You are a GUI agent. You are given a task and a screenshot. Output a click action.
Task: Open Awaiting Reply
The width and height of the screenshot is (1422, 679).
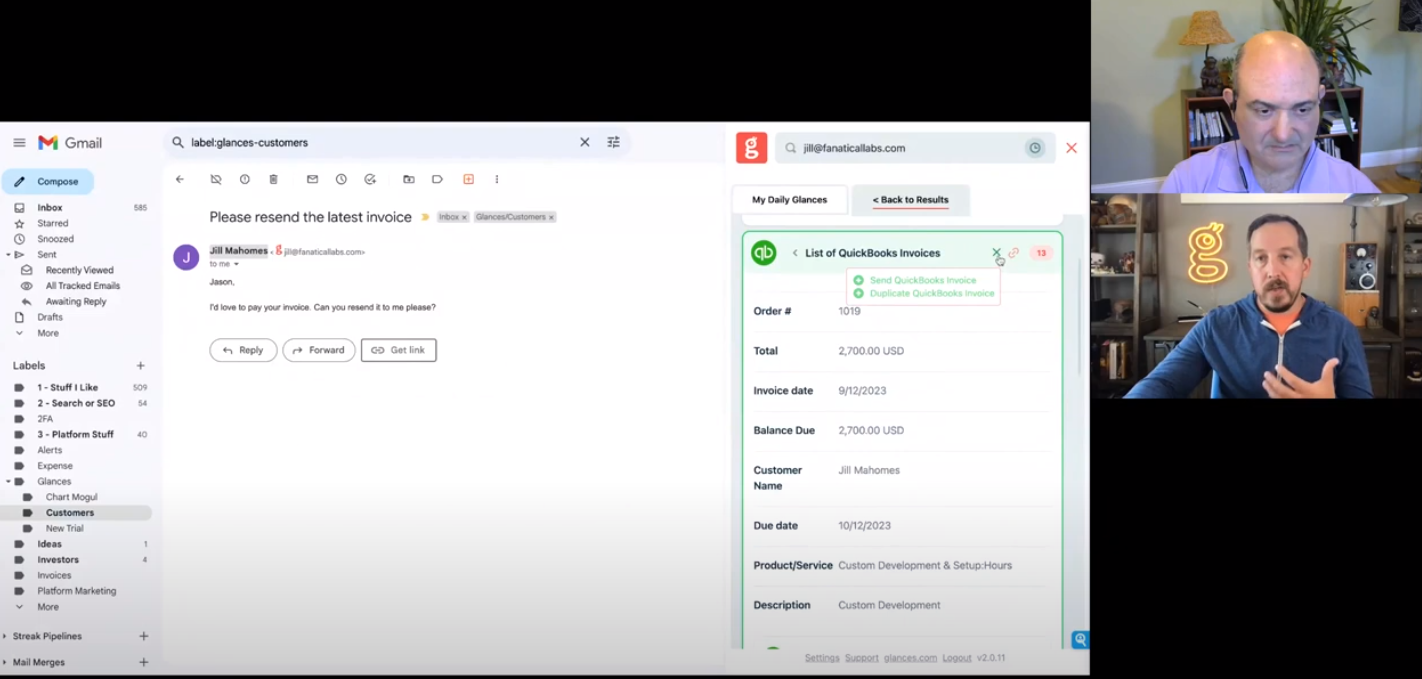(76, 301)
